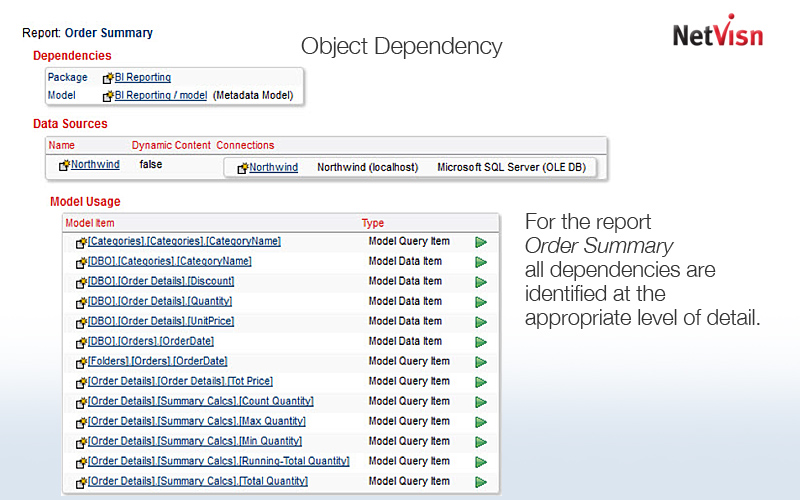Click the NetVisn logo
800x500 pixels.
pyautogui.click(x=718, y=31)
